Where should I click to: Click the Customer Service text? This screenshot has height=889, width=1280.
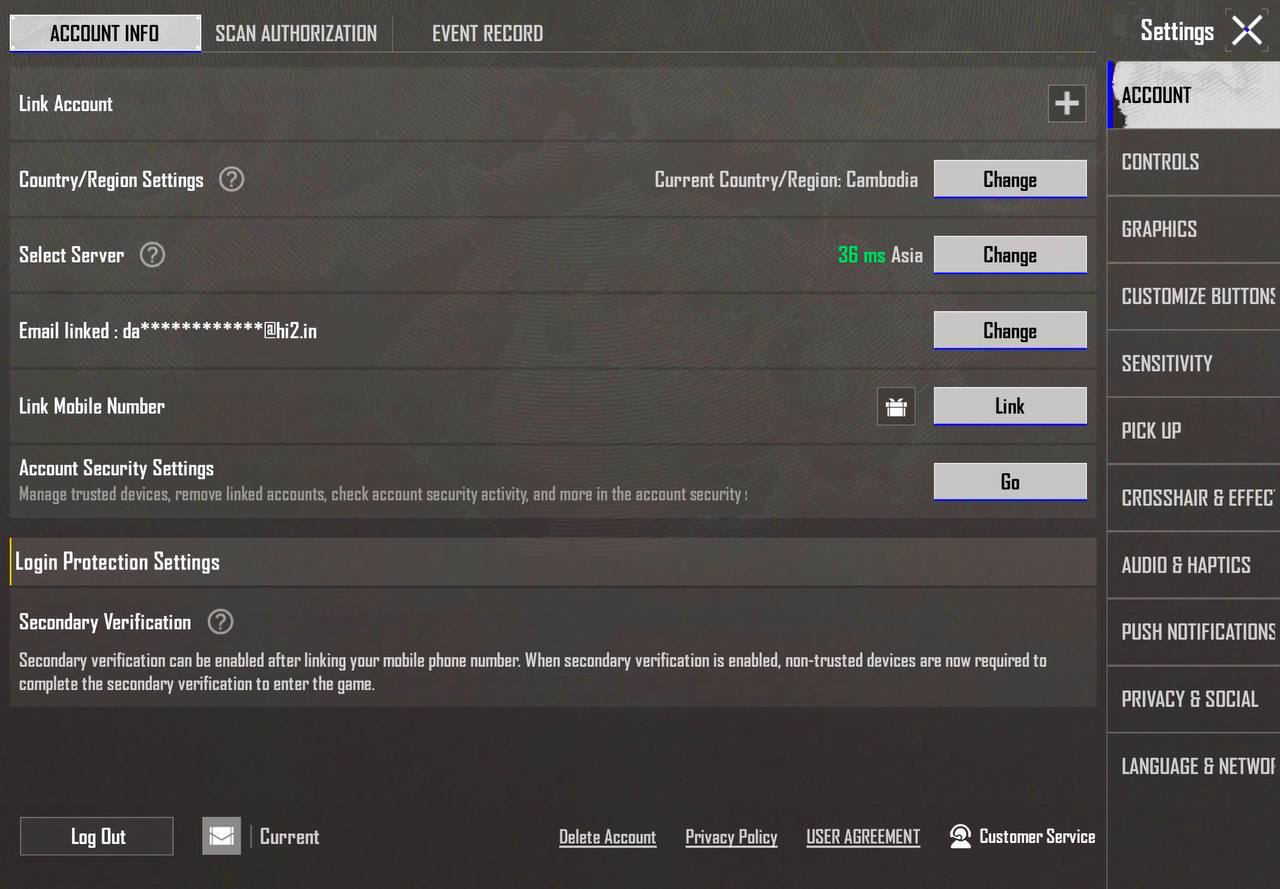[1037, 836]
